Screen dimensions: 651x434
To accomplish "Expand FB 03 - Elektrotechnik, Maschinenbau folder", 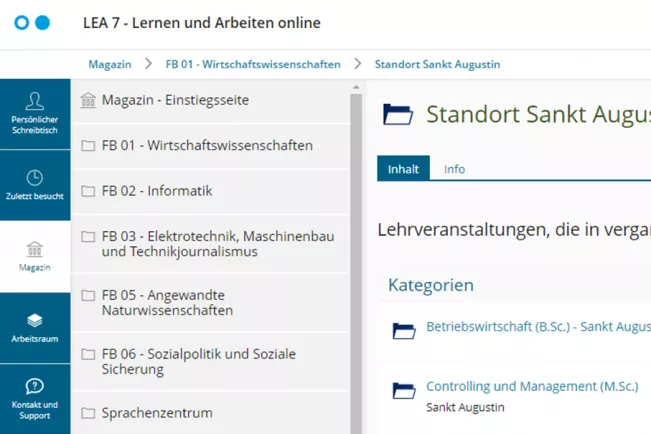I will pos(217,244).
